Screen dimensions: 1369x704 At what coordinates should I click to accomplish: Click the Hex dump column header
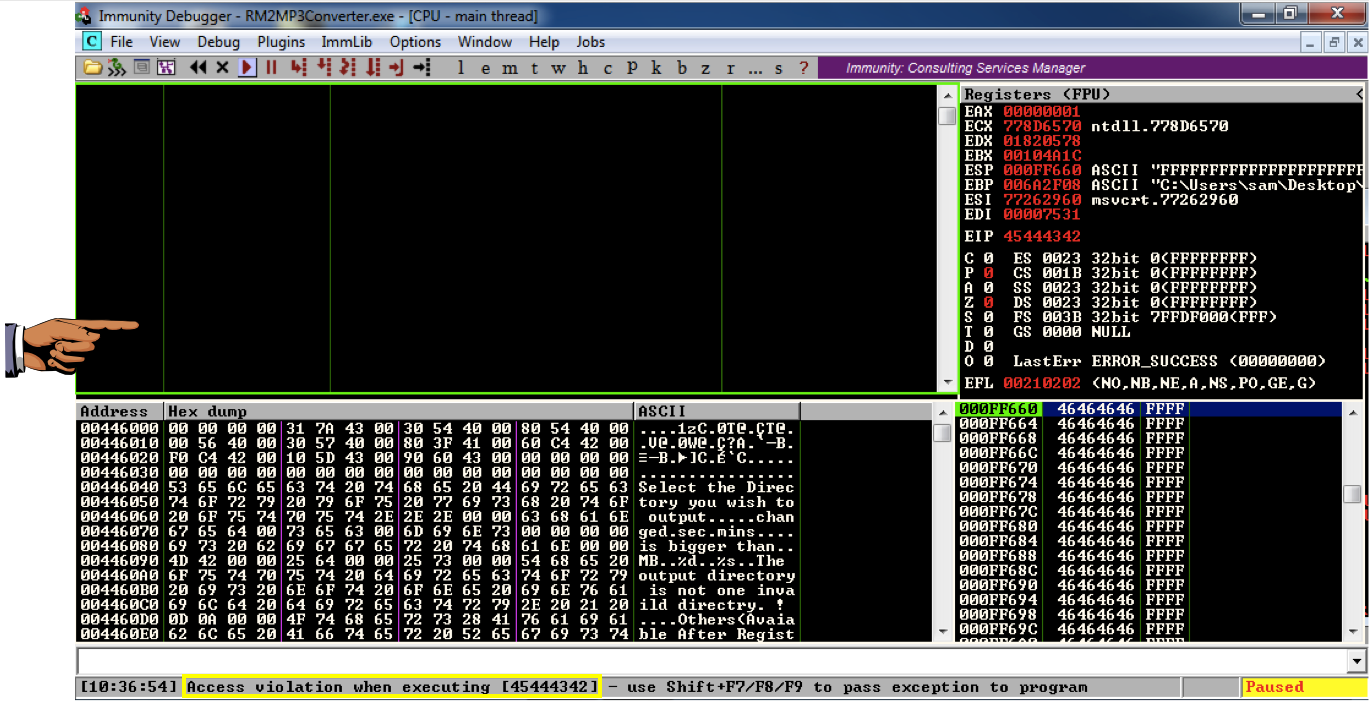click(x=400, y=412)
